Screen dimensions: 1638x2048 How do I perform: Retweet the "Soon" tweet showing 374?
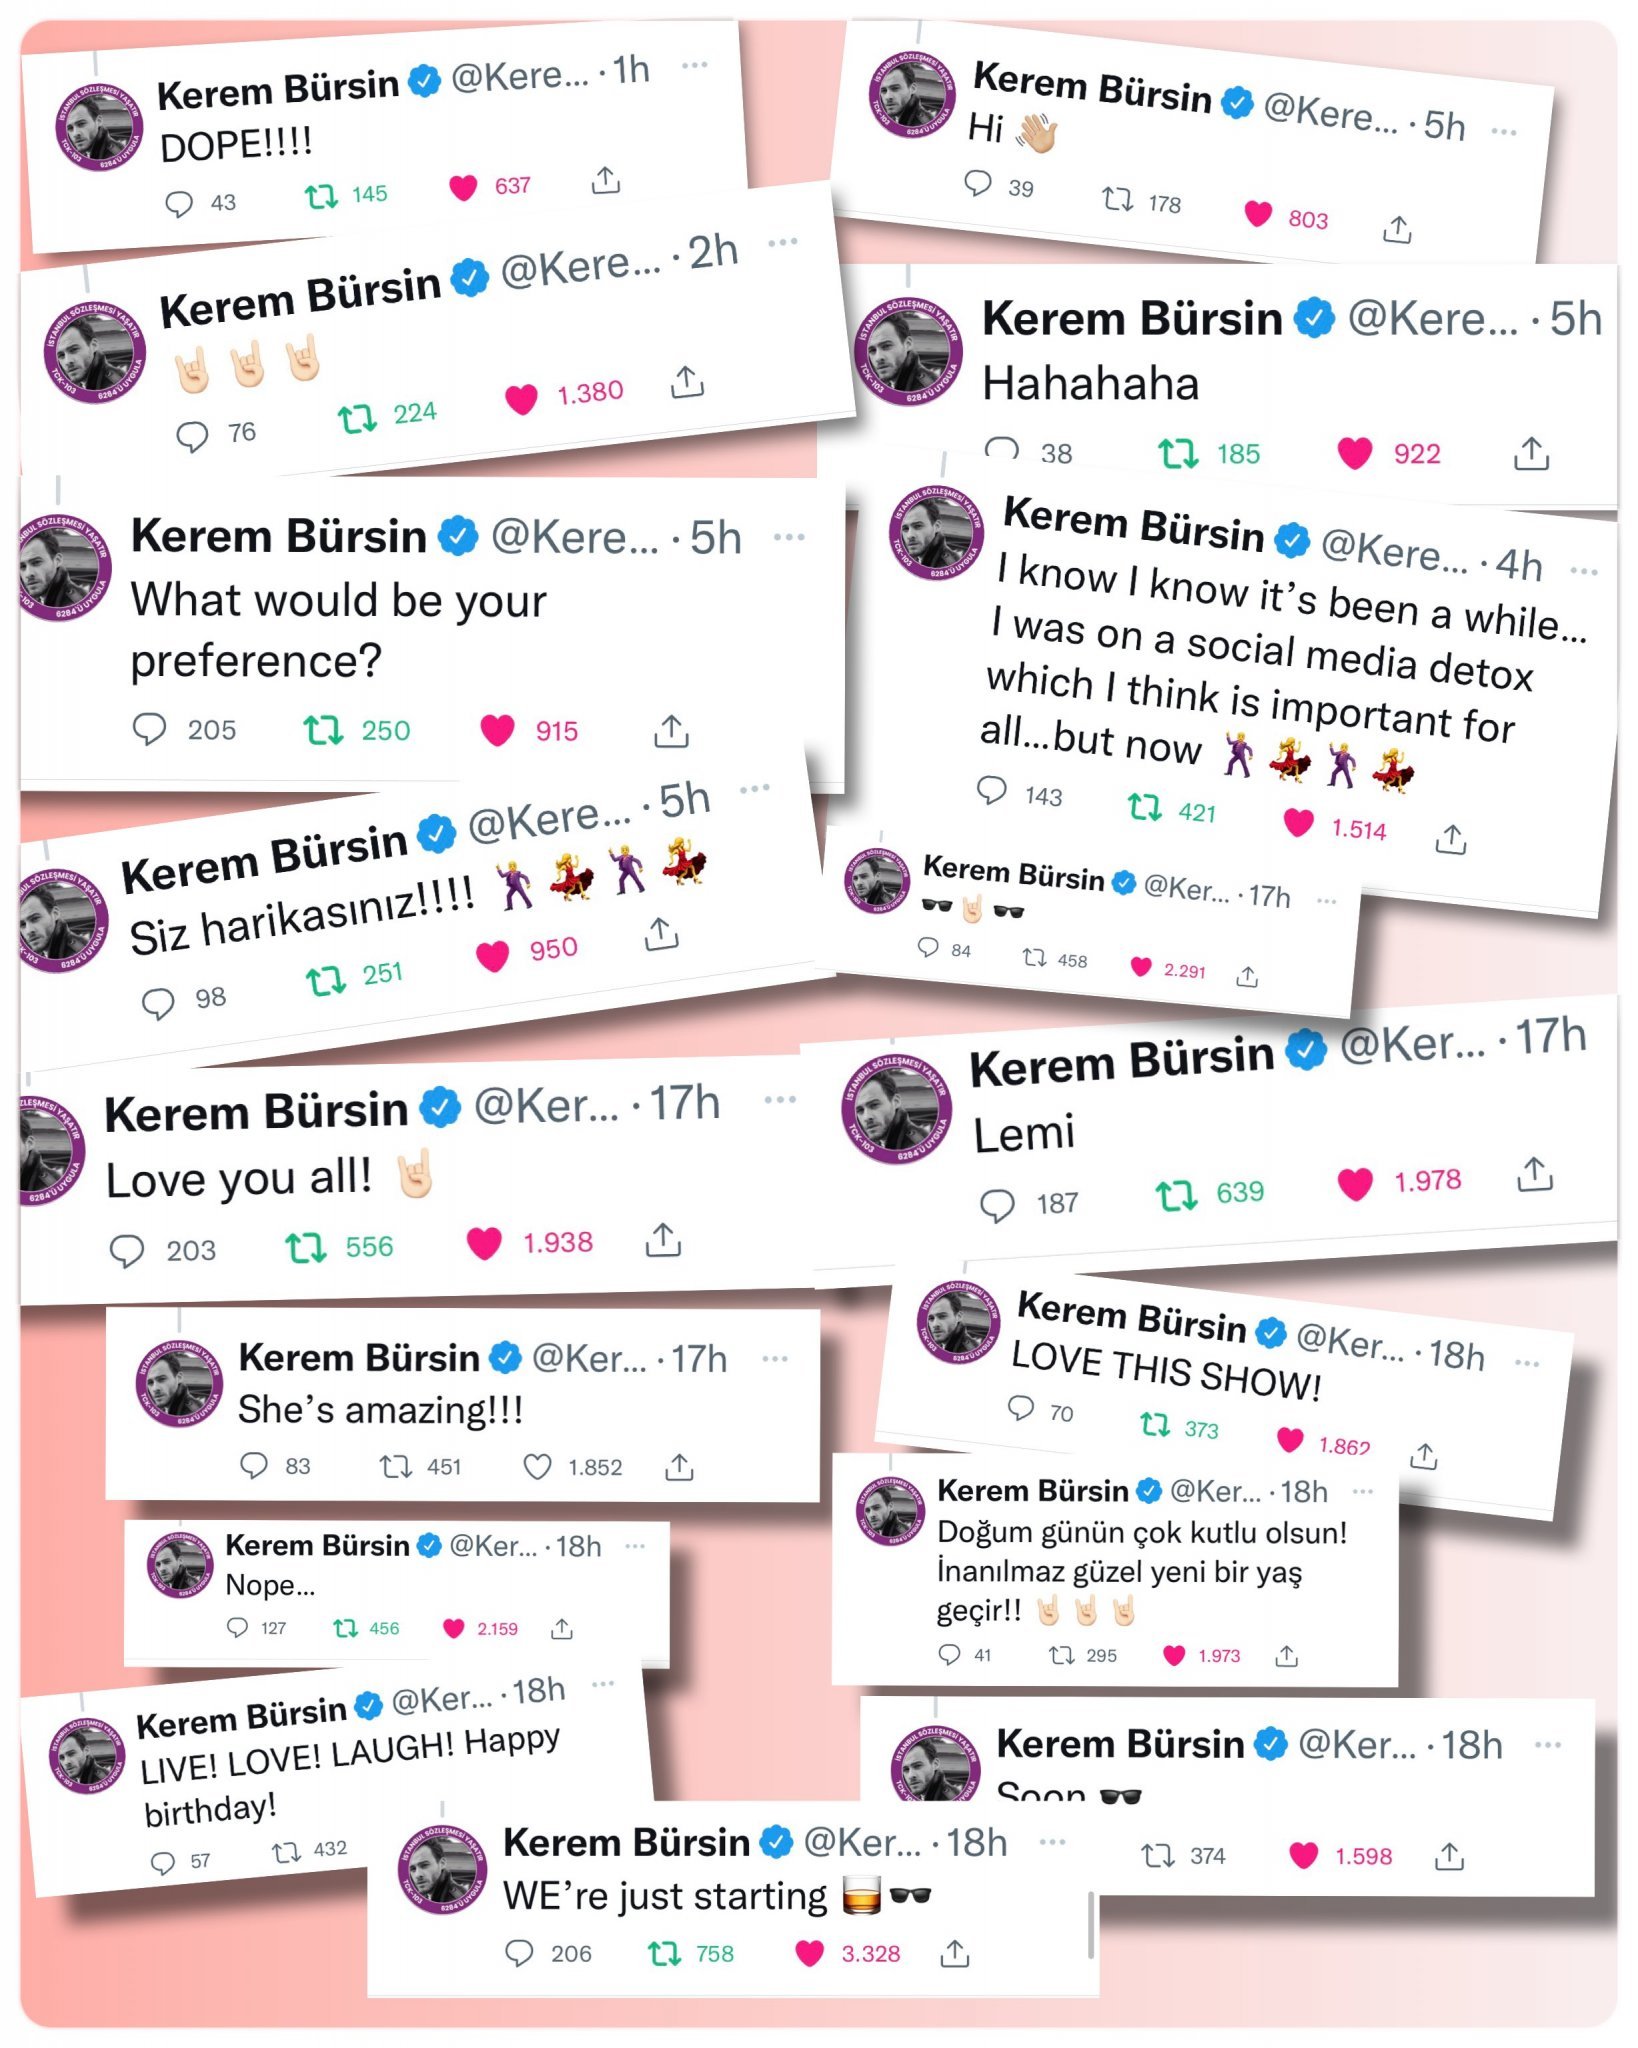click(1158, 1856)
